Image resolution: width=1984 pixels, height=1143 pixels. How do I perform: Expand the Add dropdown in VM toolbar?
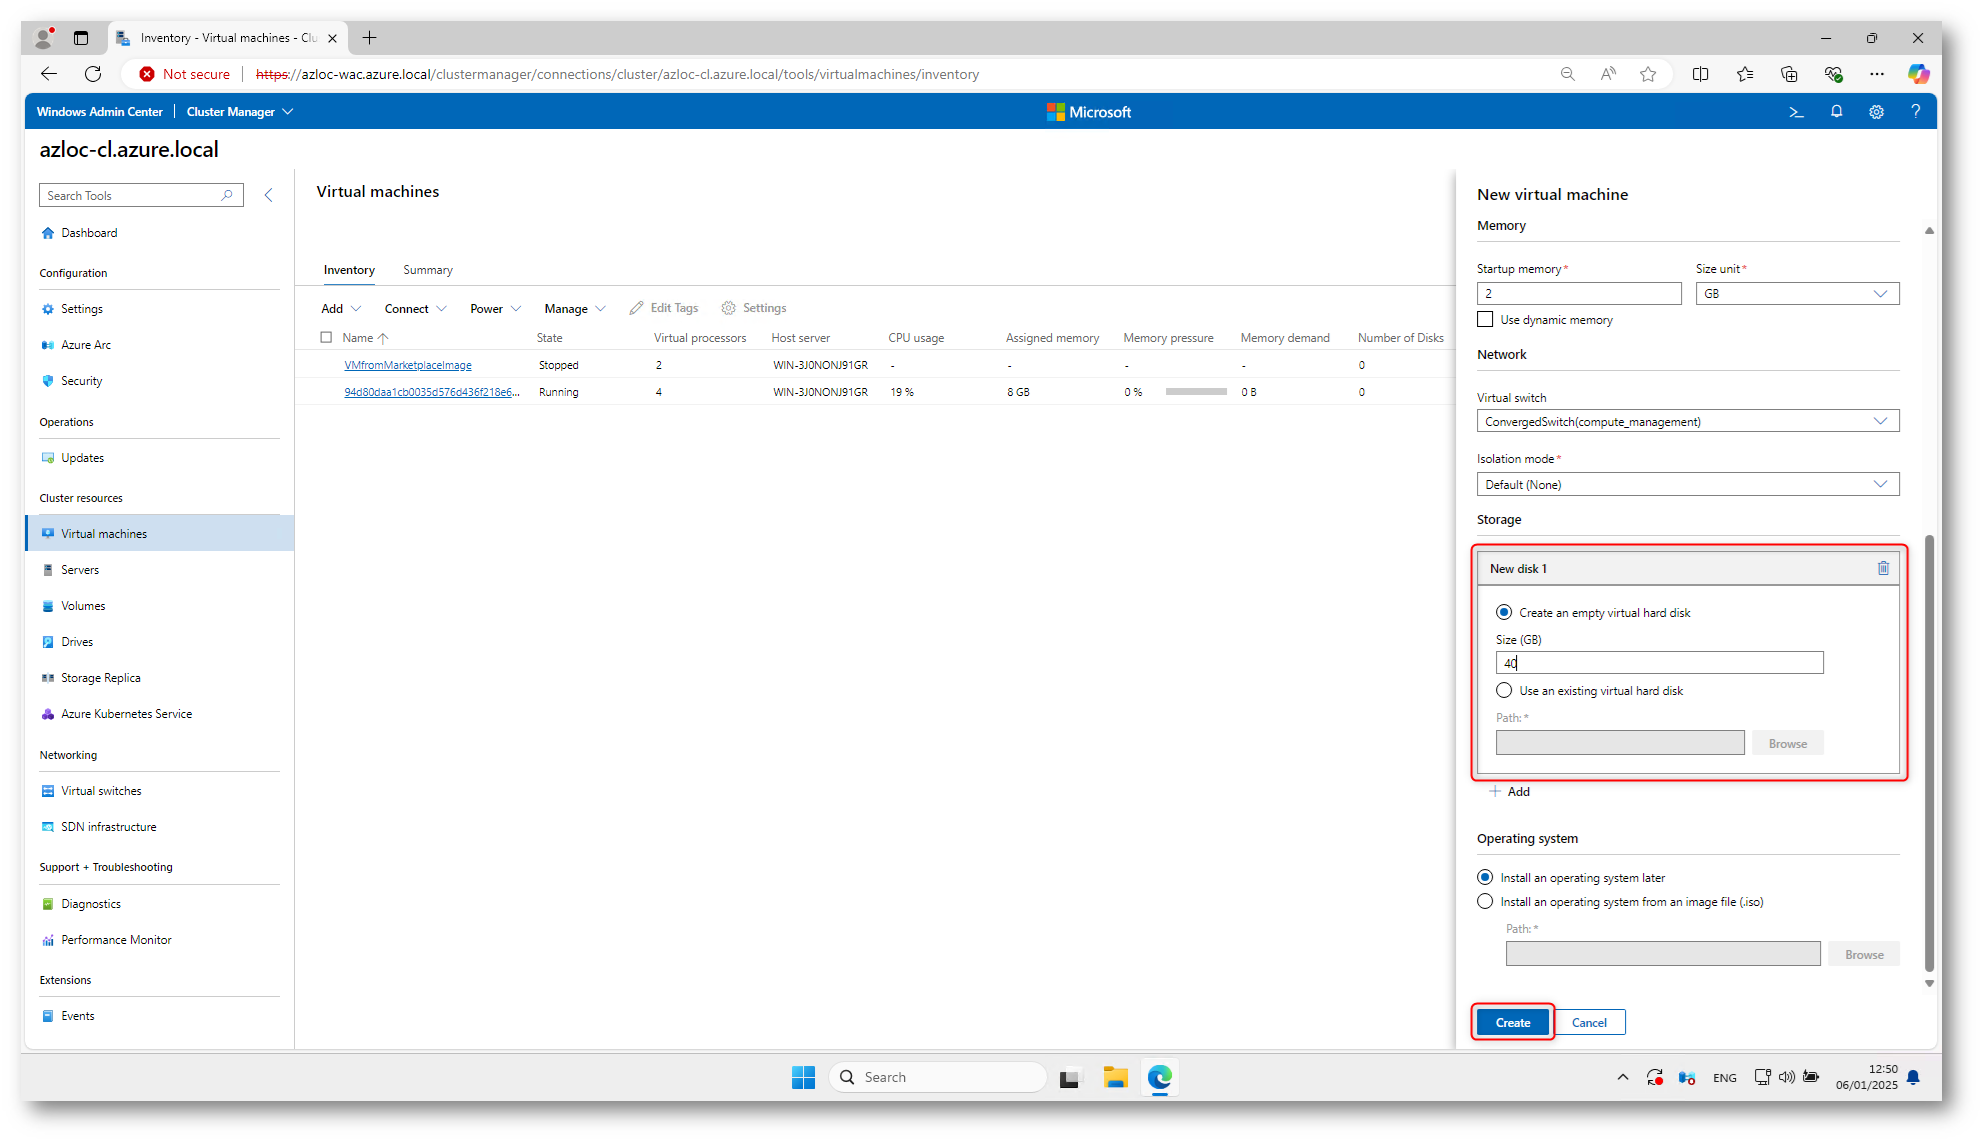341,309
